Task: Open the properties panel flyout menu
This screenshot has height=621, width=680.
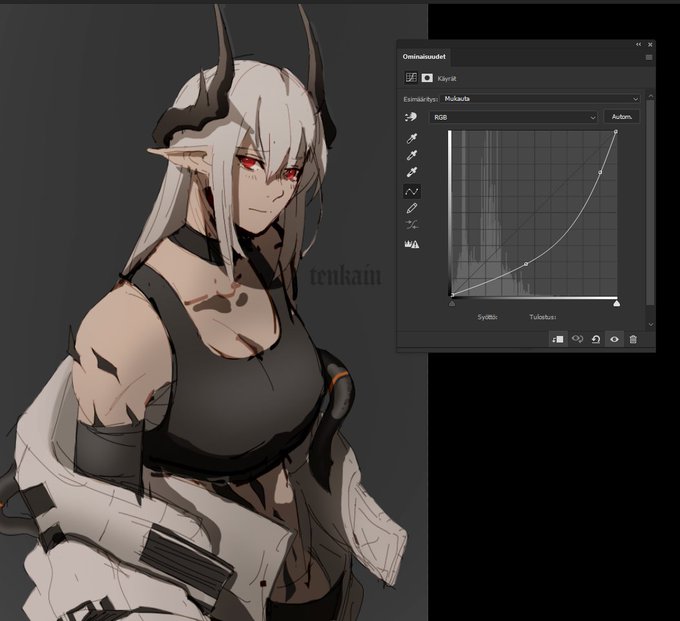Action: [649, 57]
